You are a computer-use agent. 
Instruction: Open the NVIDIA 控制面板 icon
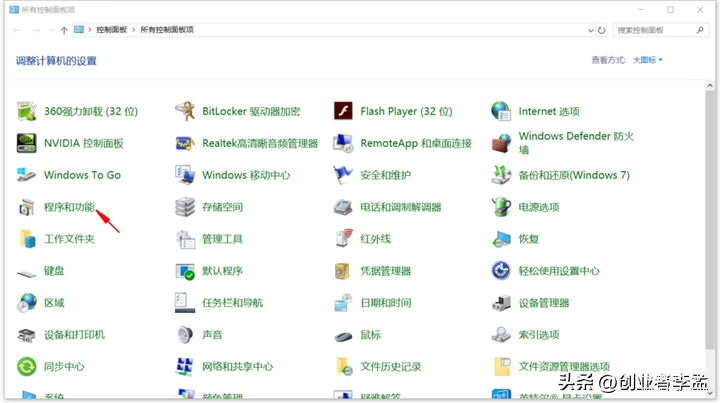[26, 143]
